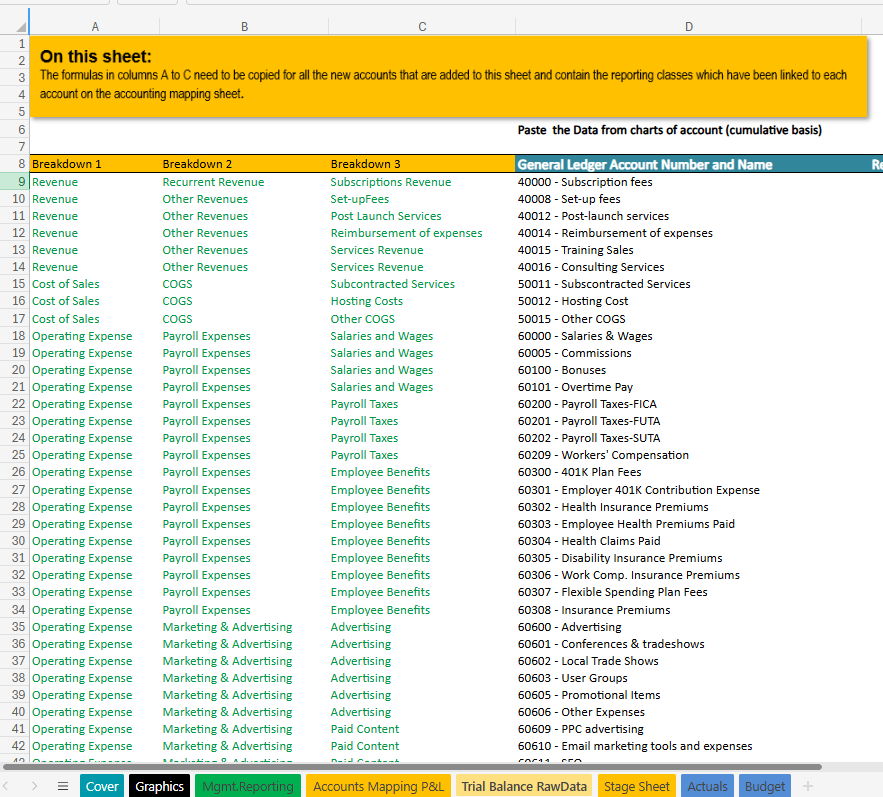Click the 'Breakdown 2' header cell

[244, 164]
